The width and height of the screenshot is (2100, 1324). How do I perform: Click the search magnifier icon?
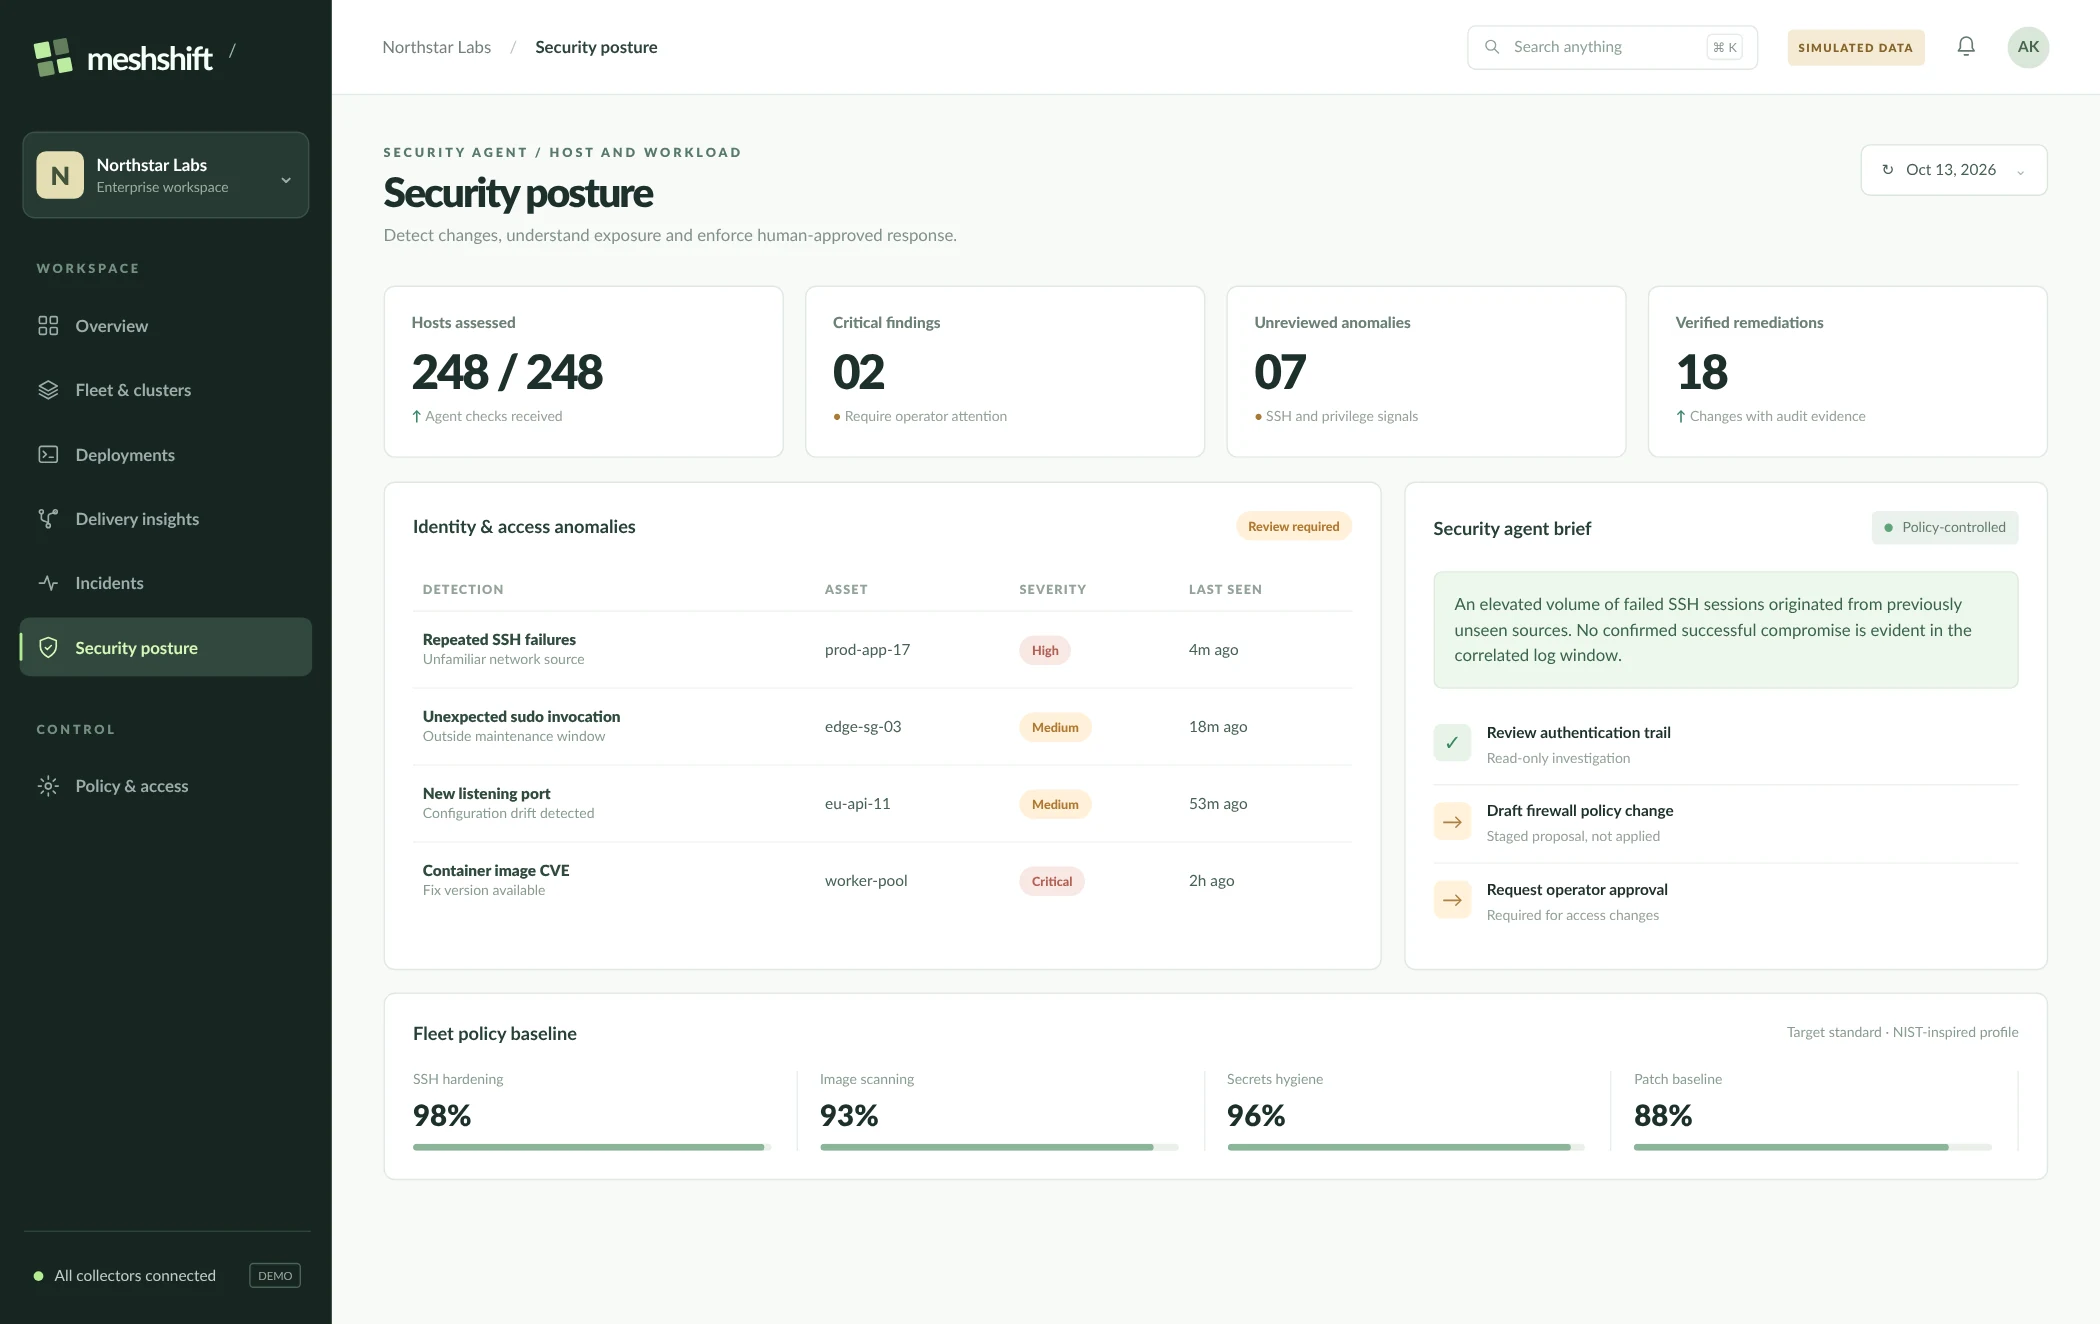1492,47
